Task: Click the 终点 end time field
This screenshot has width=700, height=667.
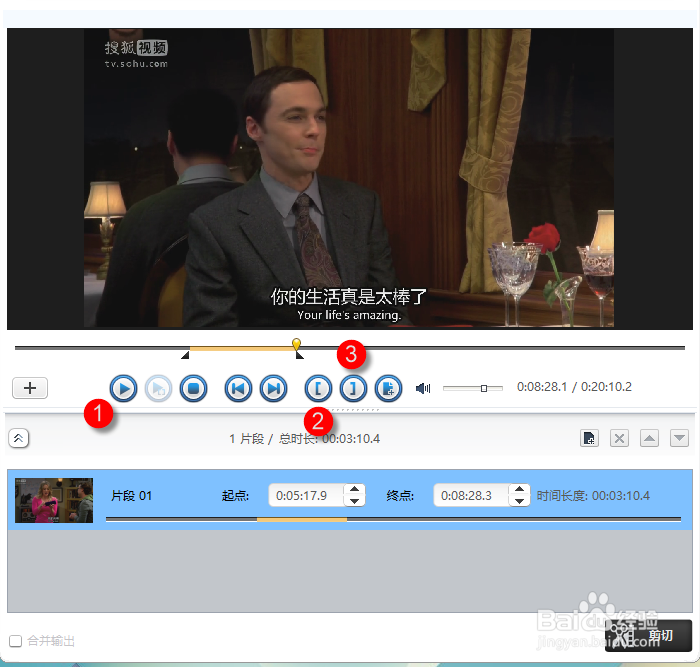Action: (471, 496)
